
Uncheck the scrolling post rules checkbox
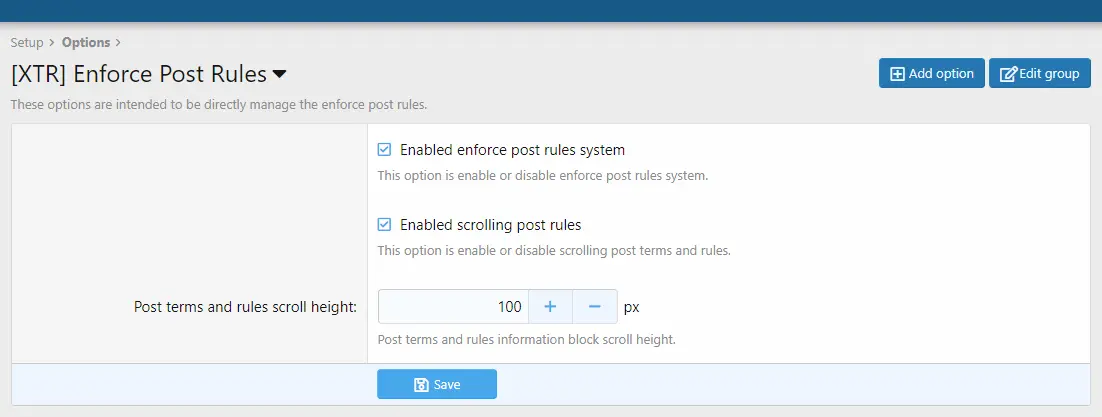(384, 224)
